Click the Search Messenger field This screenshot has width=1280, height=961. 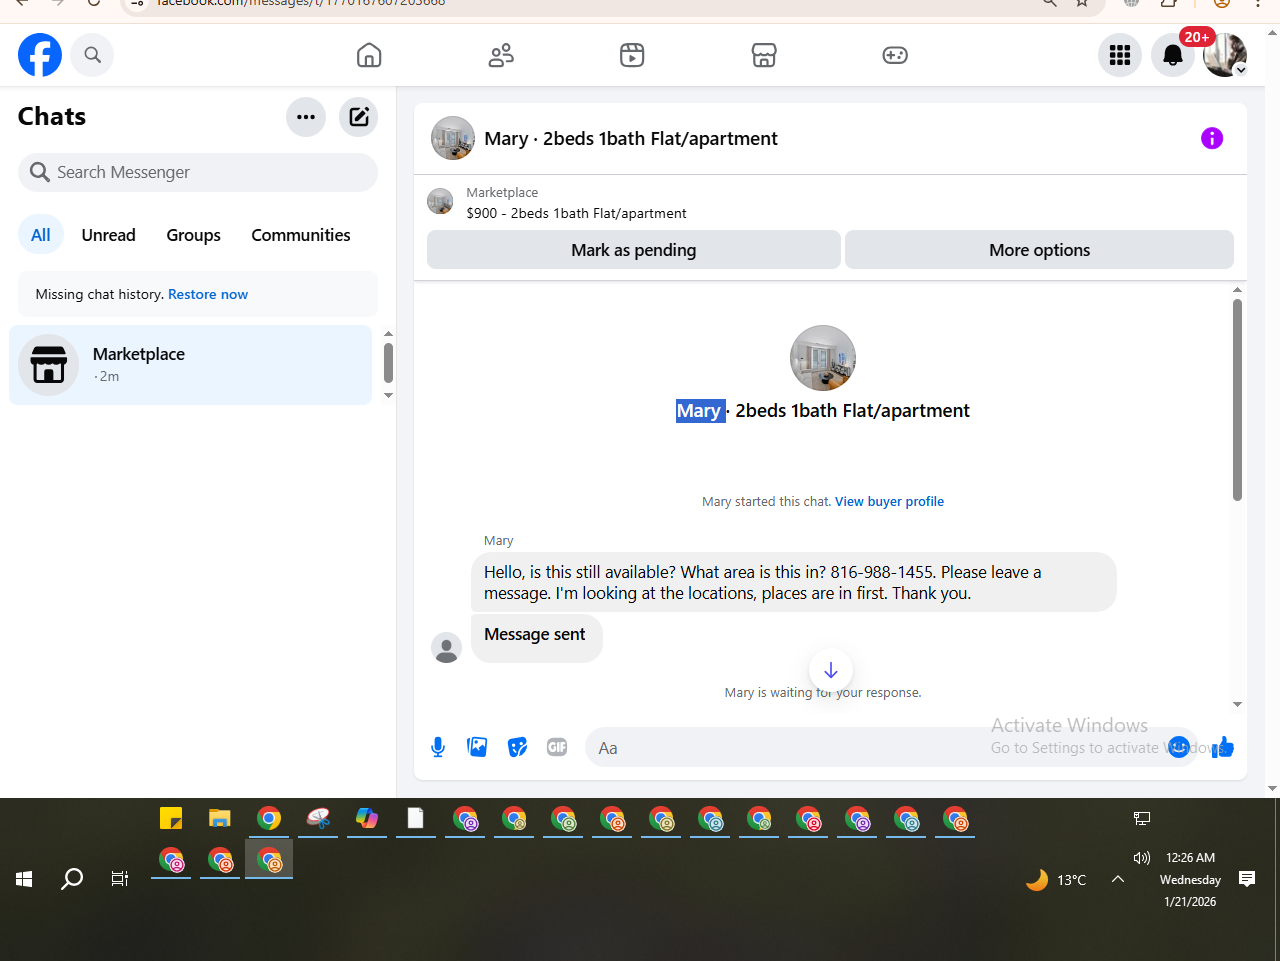(198, 172)
